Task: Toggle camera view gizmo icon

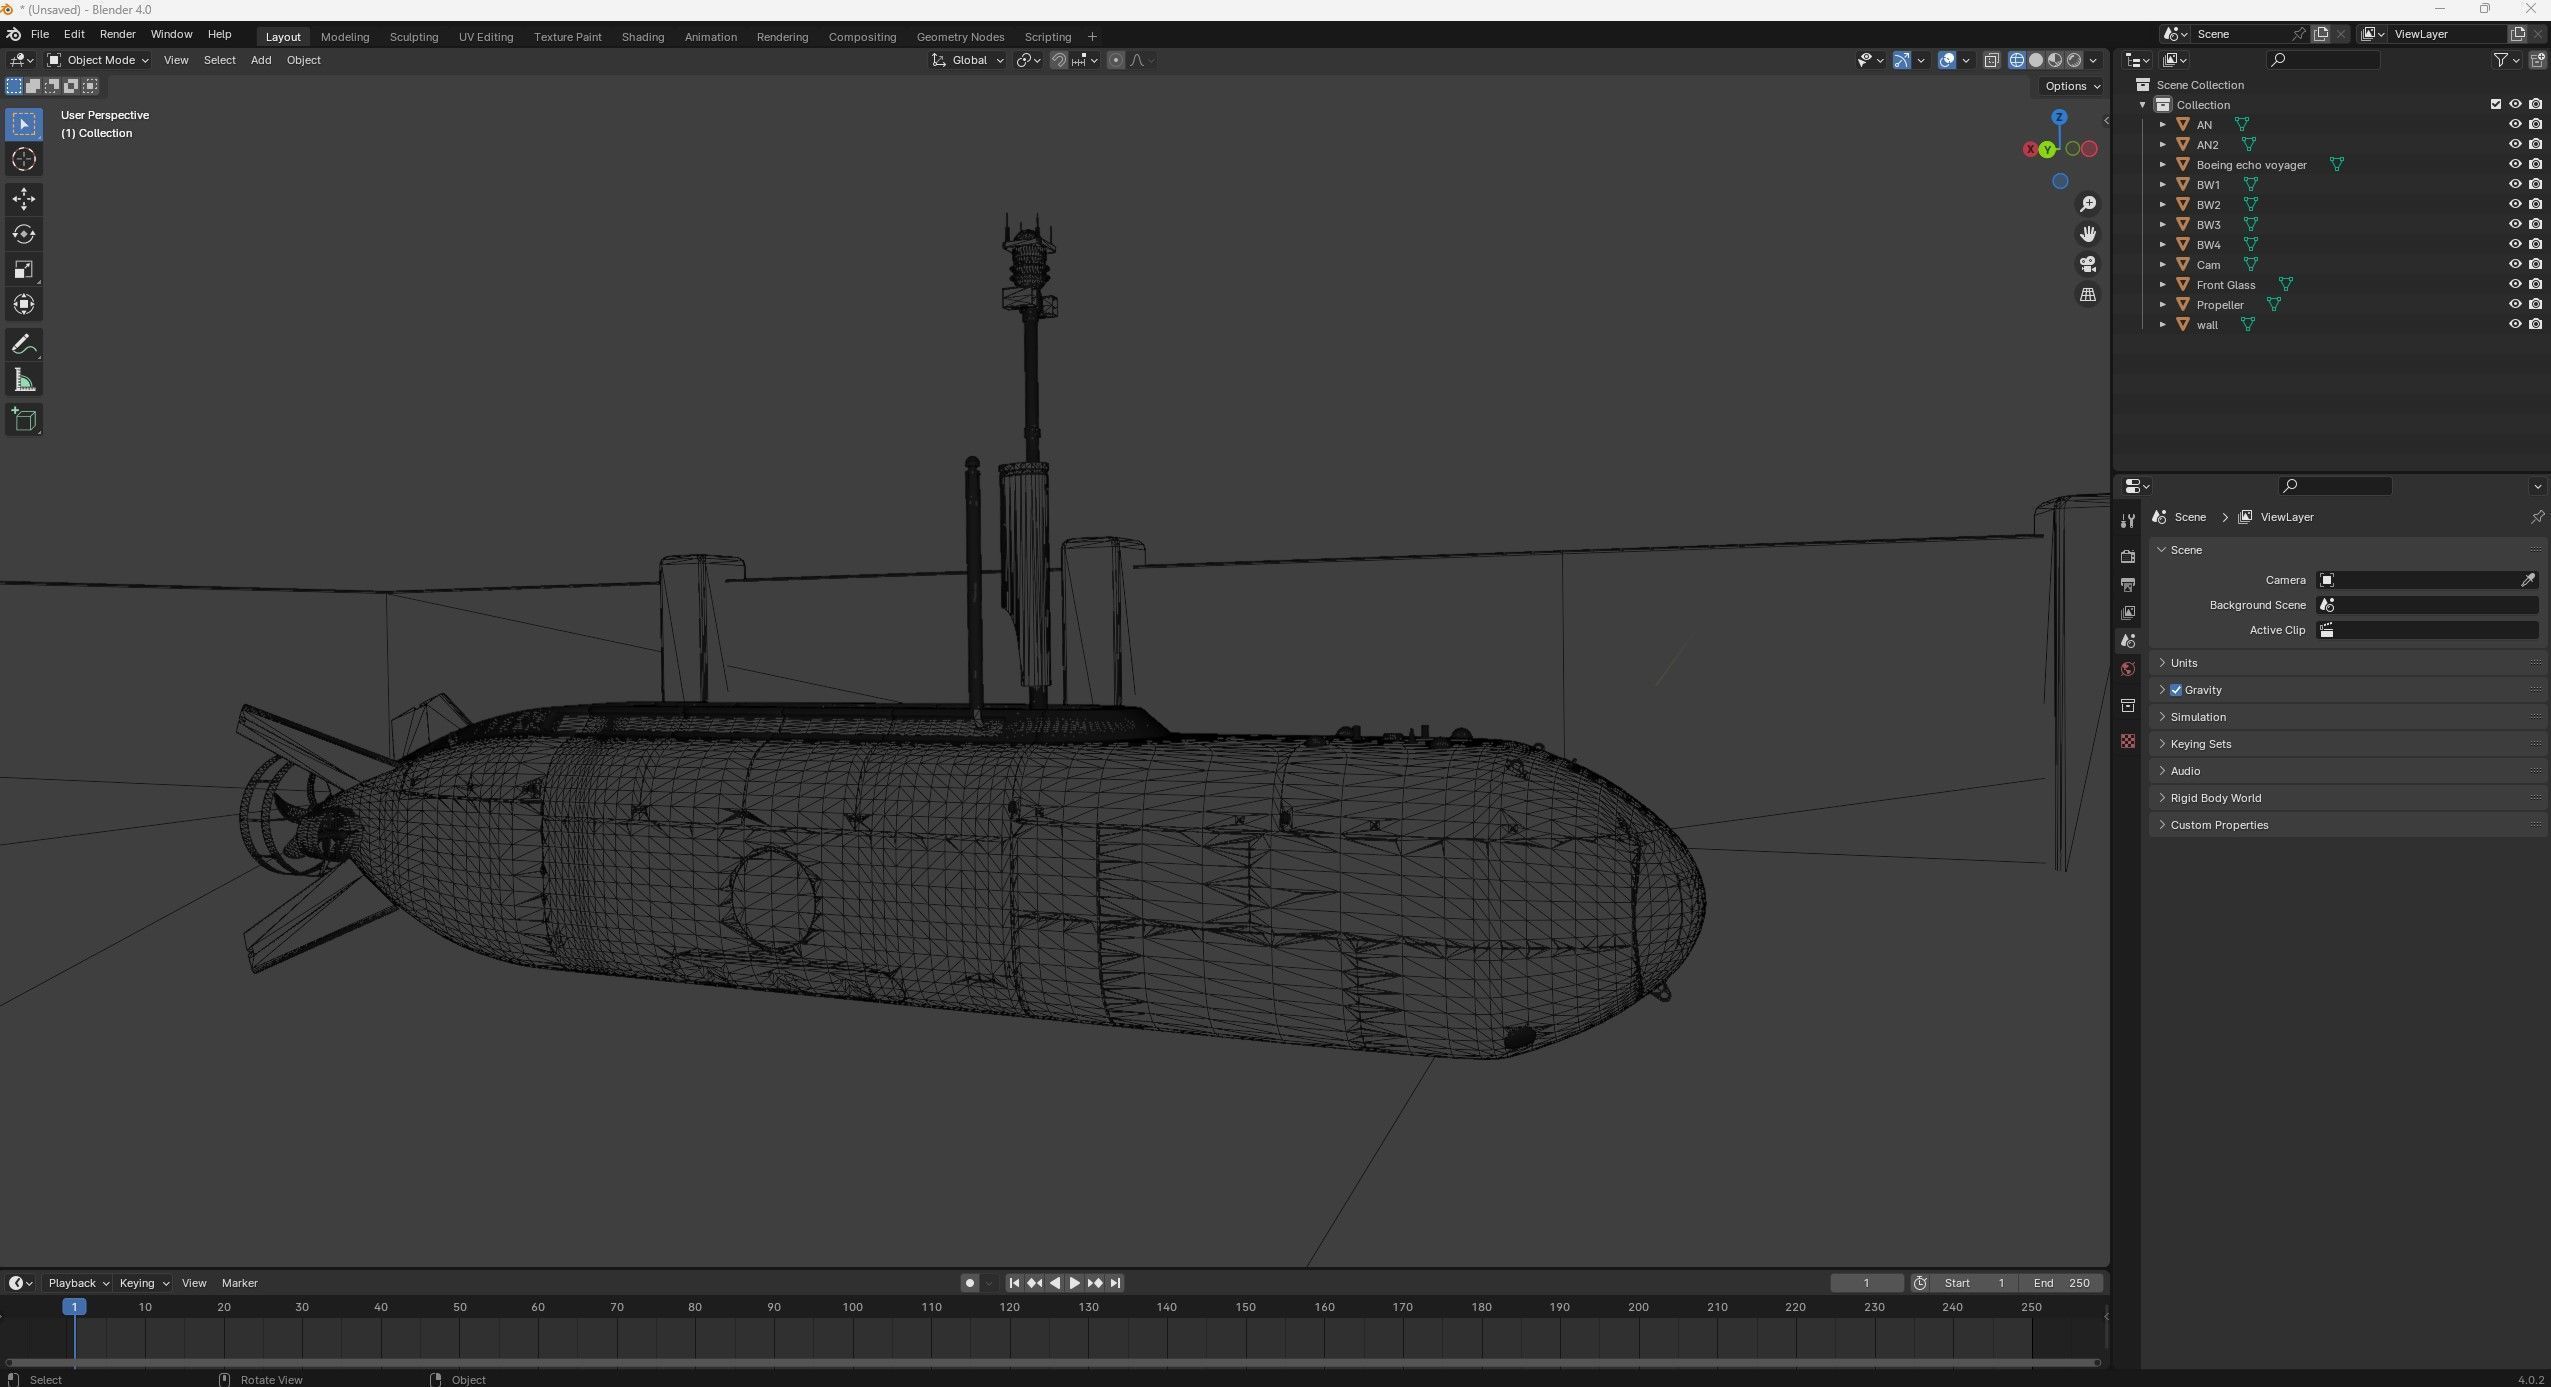Action: (2088, 264)
